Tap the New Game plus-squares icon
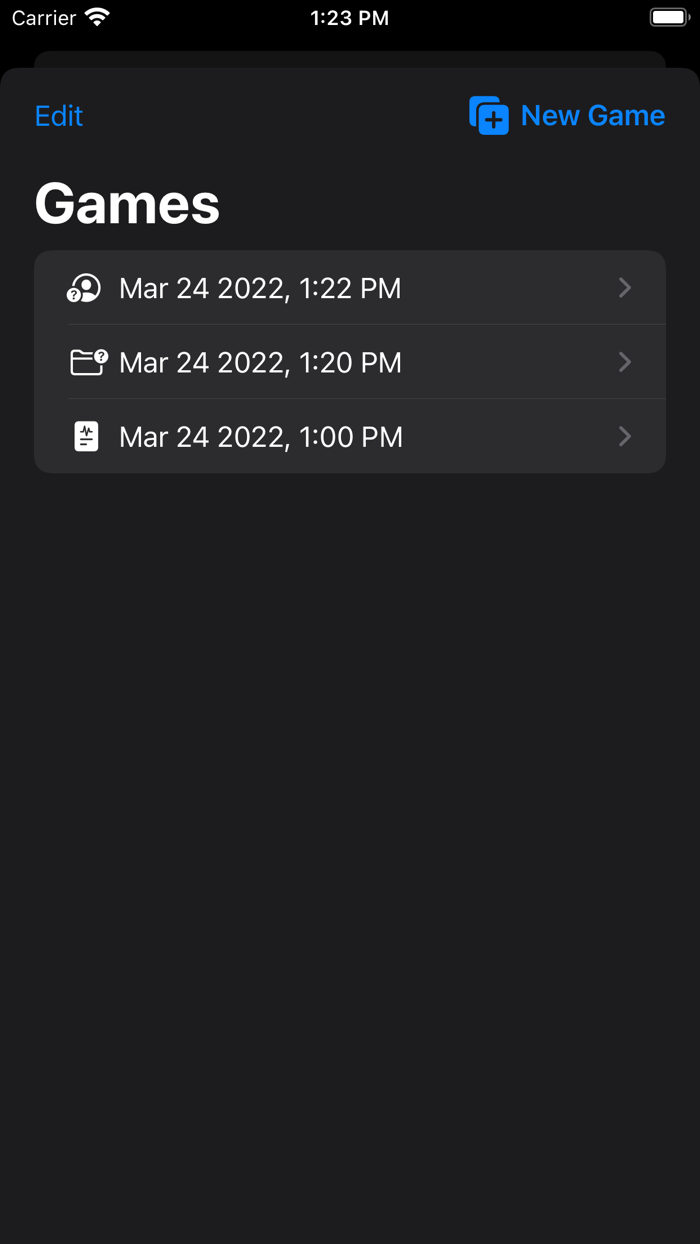This screenshot has width=700, height=1244. tap(489, 116)
